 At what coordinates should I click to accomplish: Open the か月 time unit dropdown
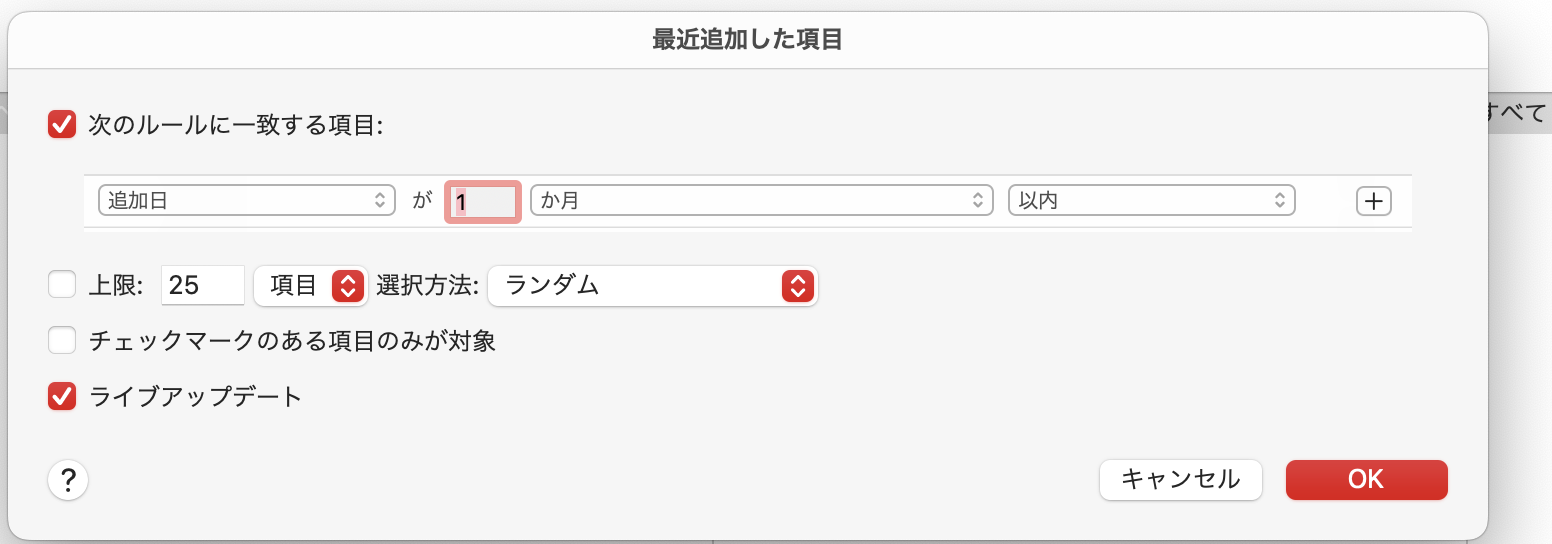761,200
